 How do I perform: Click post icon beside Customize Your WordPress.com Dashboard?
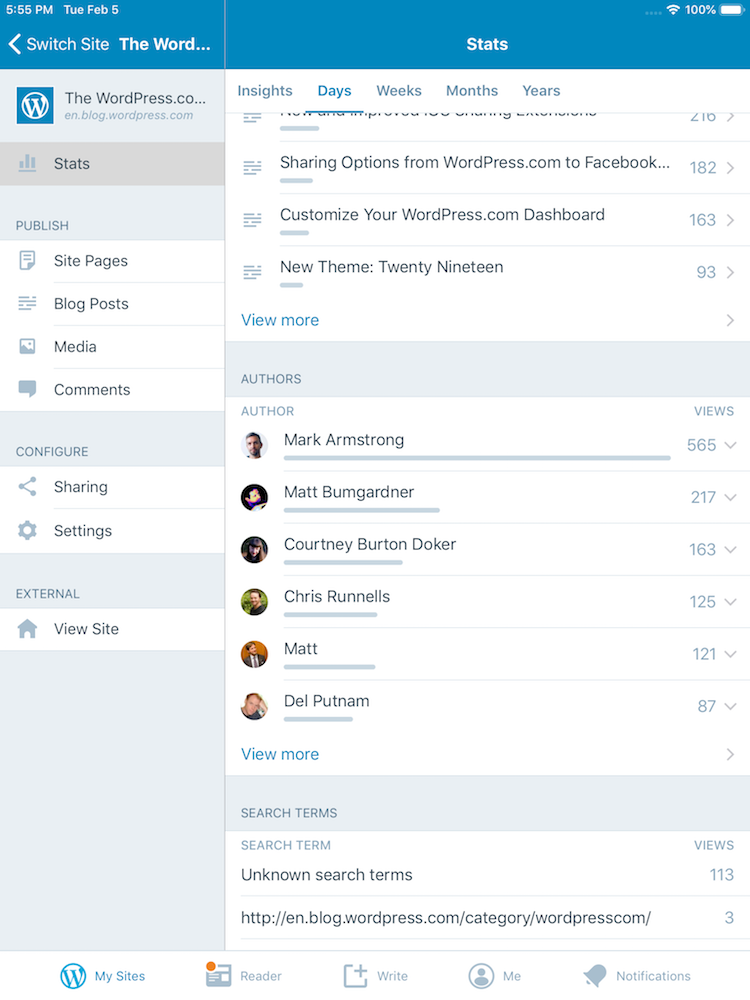pos(253,220)
